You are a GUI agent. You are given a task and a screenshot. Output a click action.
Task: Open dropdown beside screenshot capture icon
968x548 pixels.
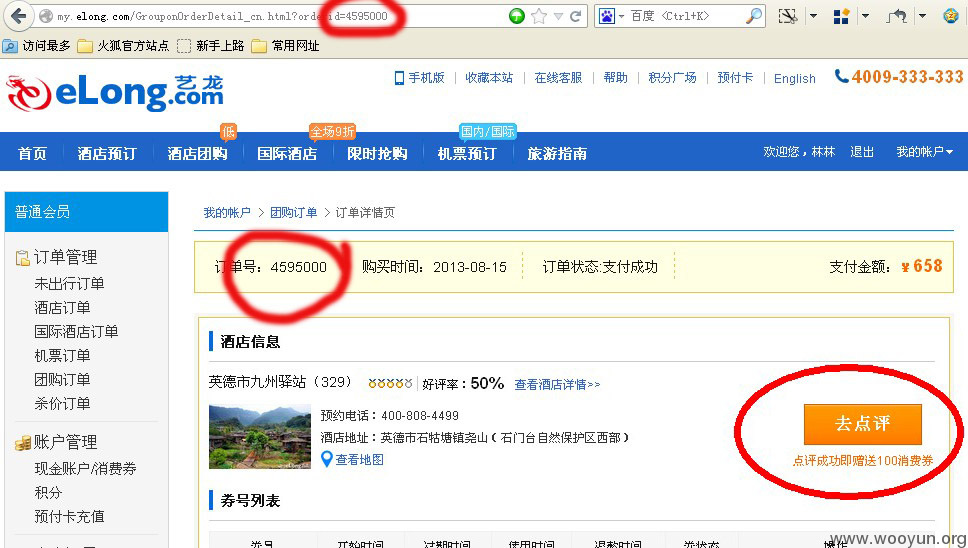(813, 16)
